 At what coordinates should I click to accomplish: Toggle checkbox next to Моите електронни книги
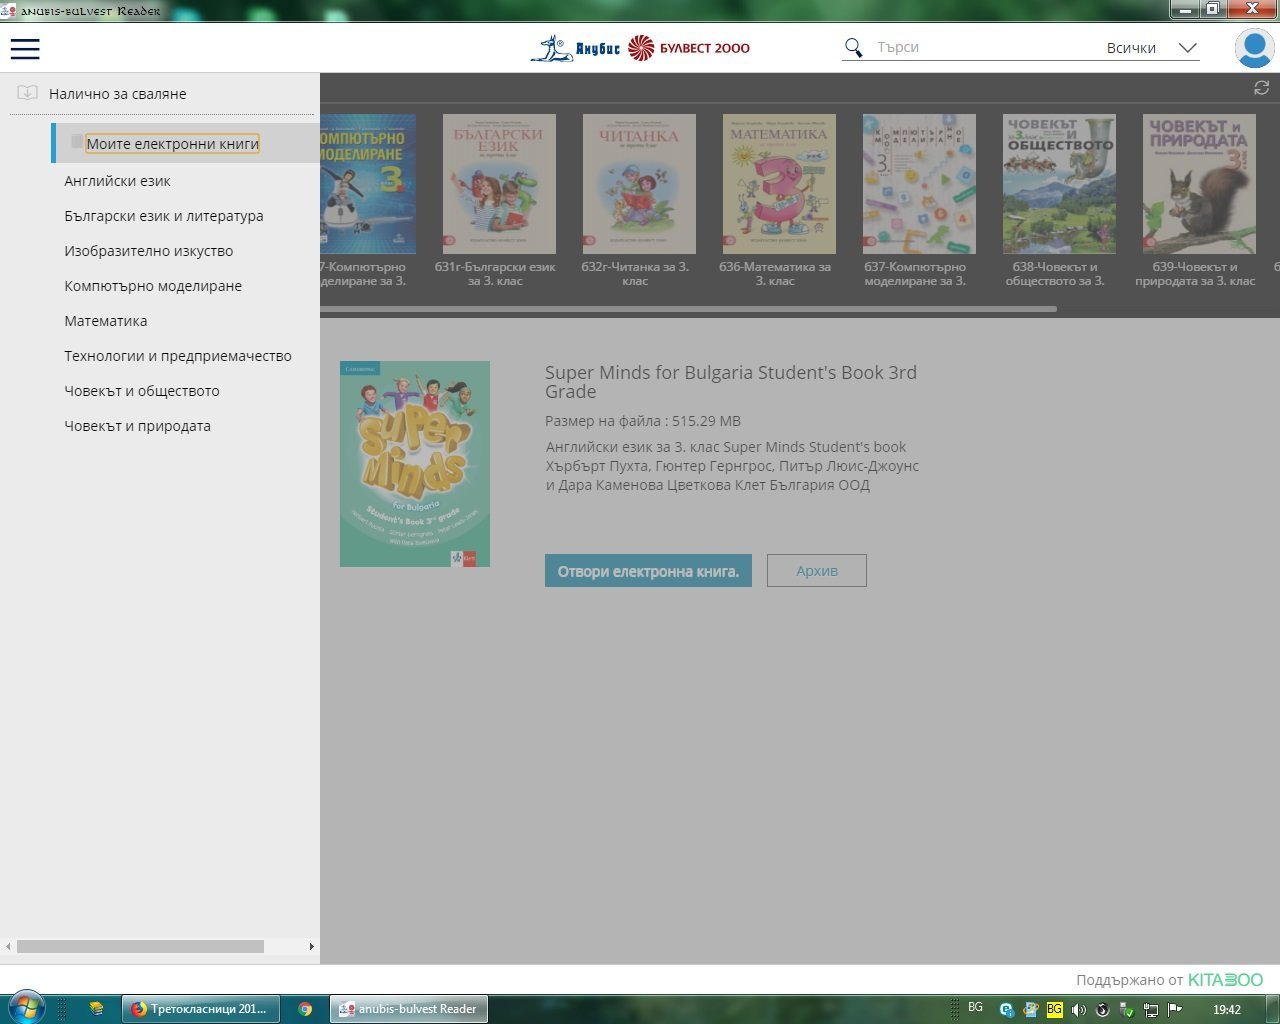click(x=77, y=142)
